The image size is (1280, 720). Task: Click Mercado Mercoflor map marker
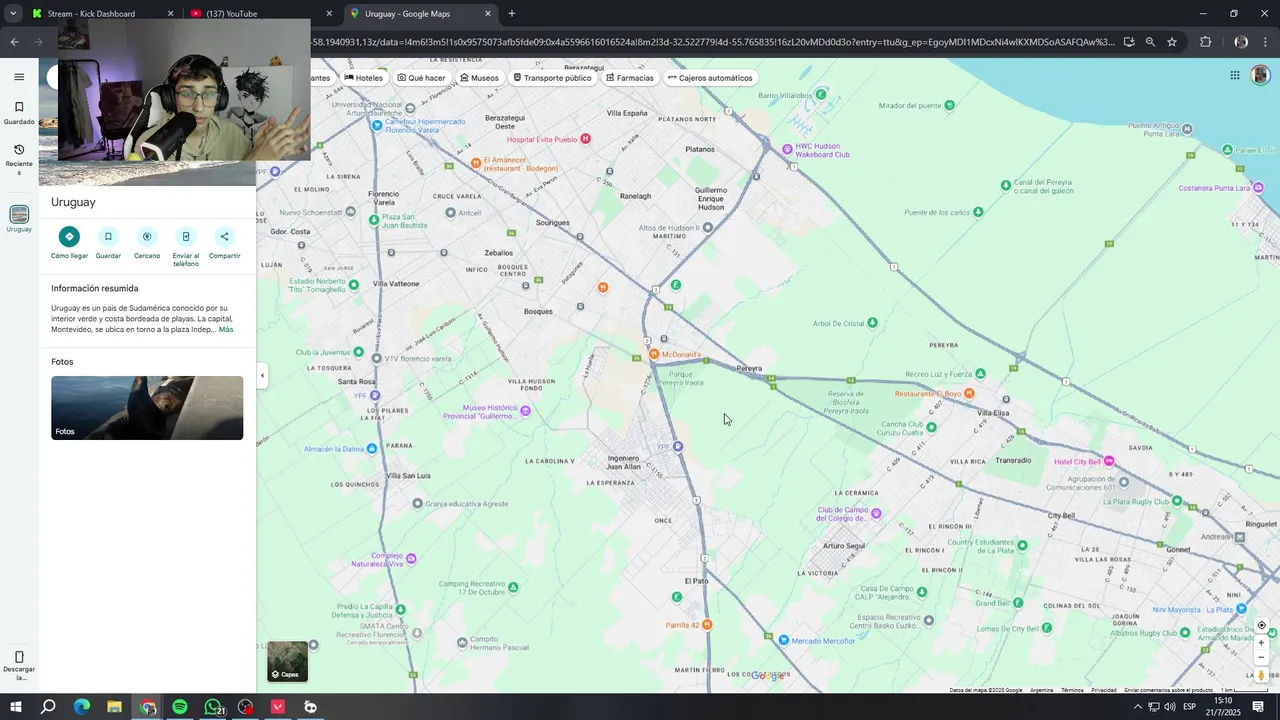pos(784,640)
